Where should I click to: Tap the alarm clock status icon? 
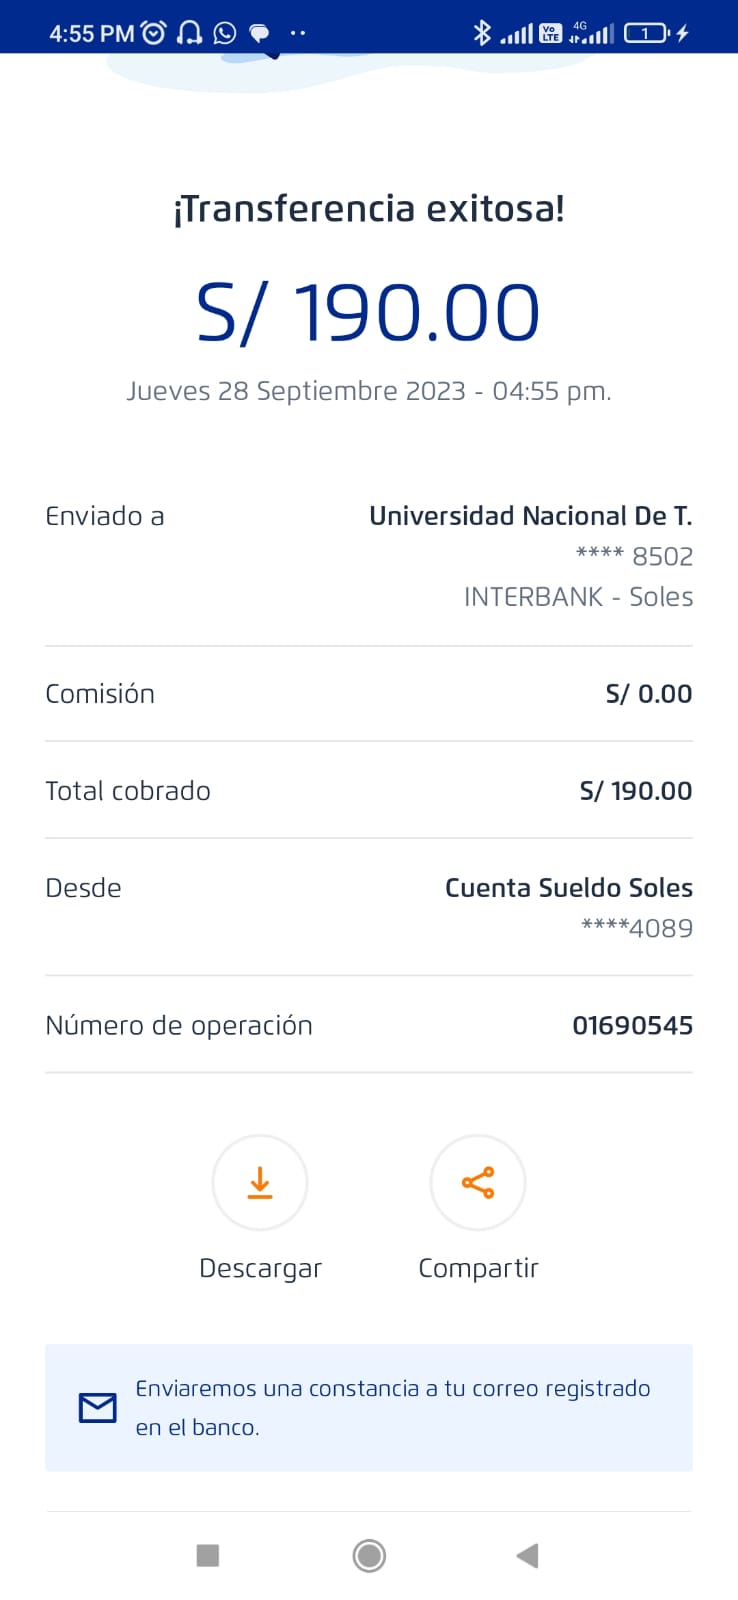[154, 33]
